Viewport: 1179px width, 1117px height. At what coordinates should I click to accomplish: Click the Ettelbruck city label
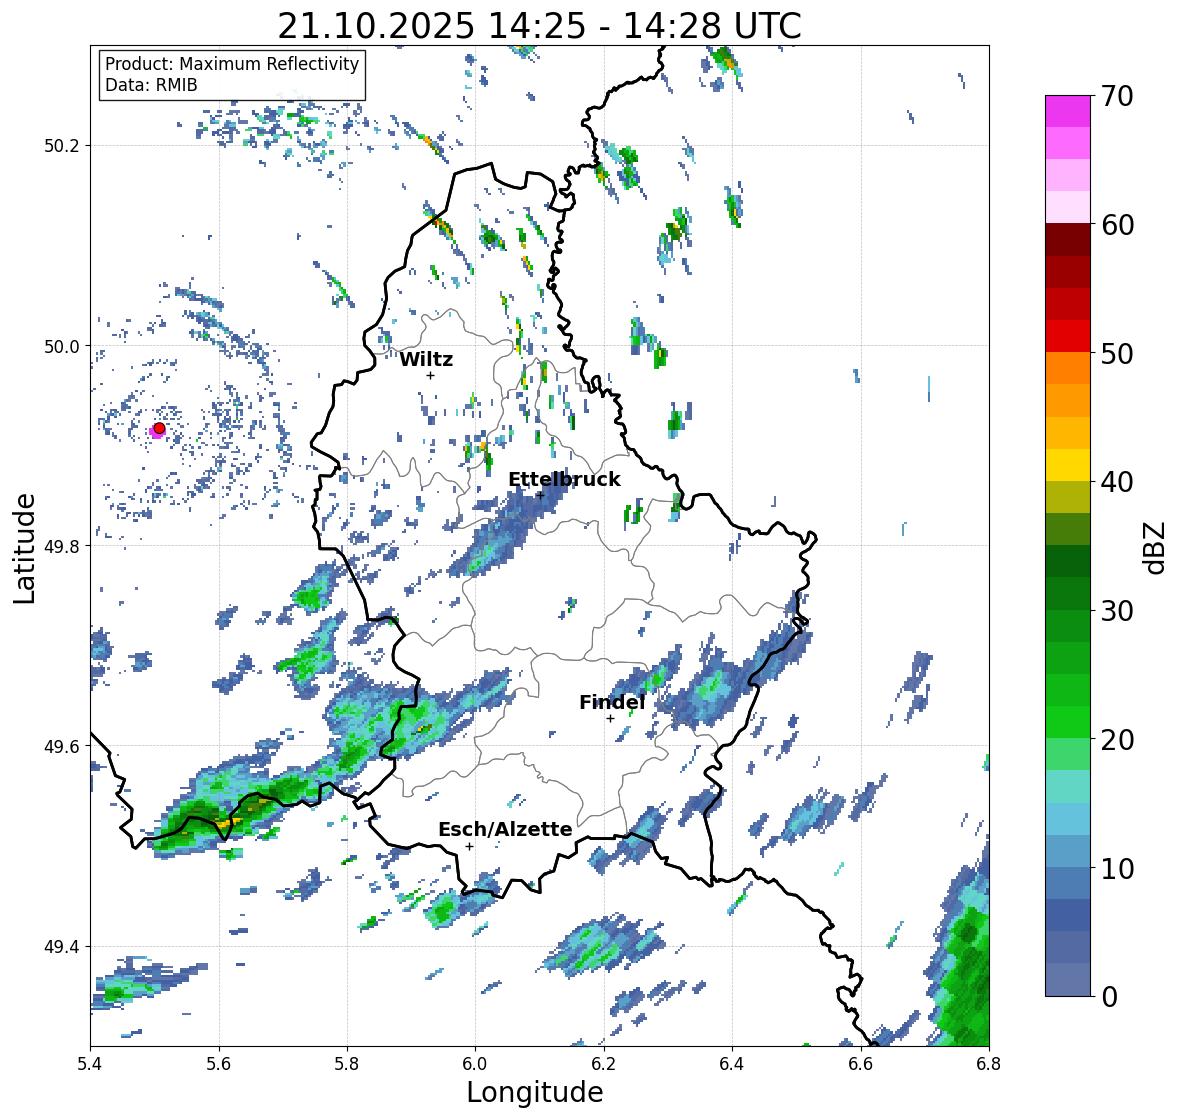pos(564,480)
